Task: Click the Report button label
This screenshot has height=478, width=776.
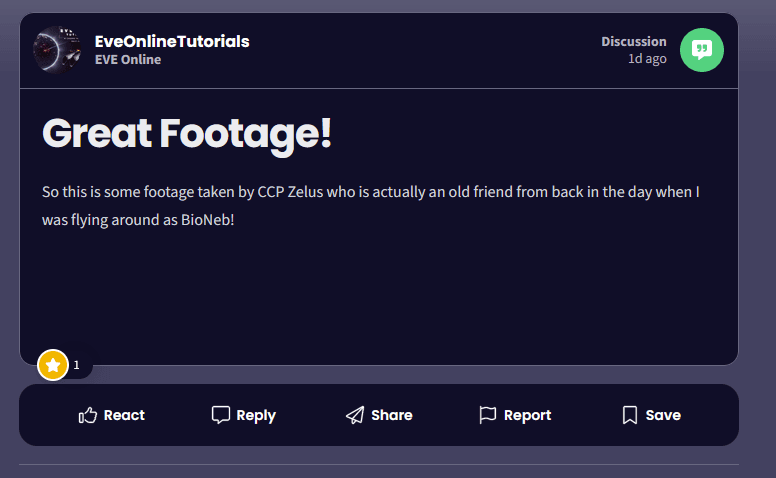Action: point(527,415)
